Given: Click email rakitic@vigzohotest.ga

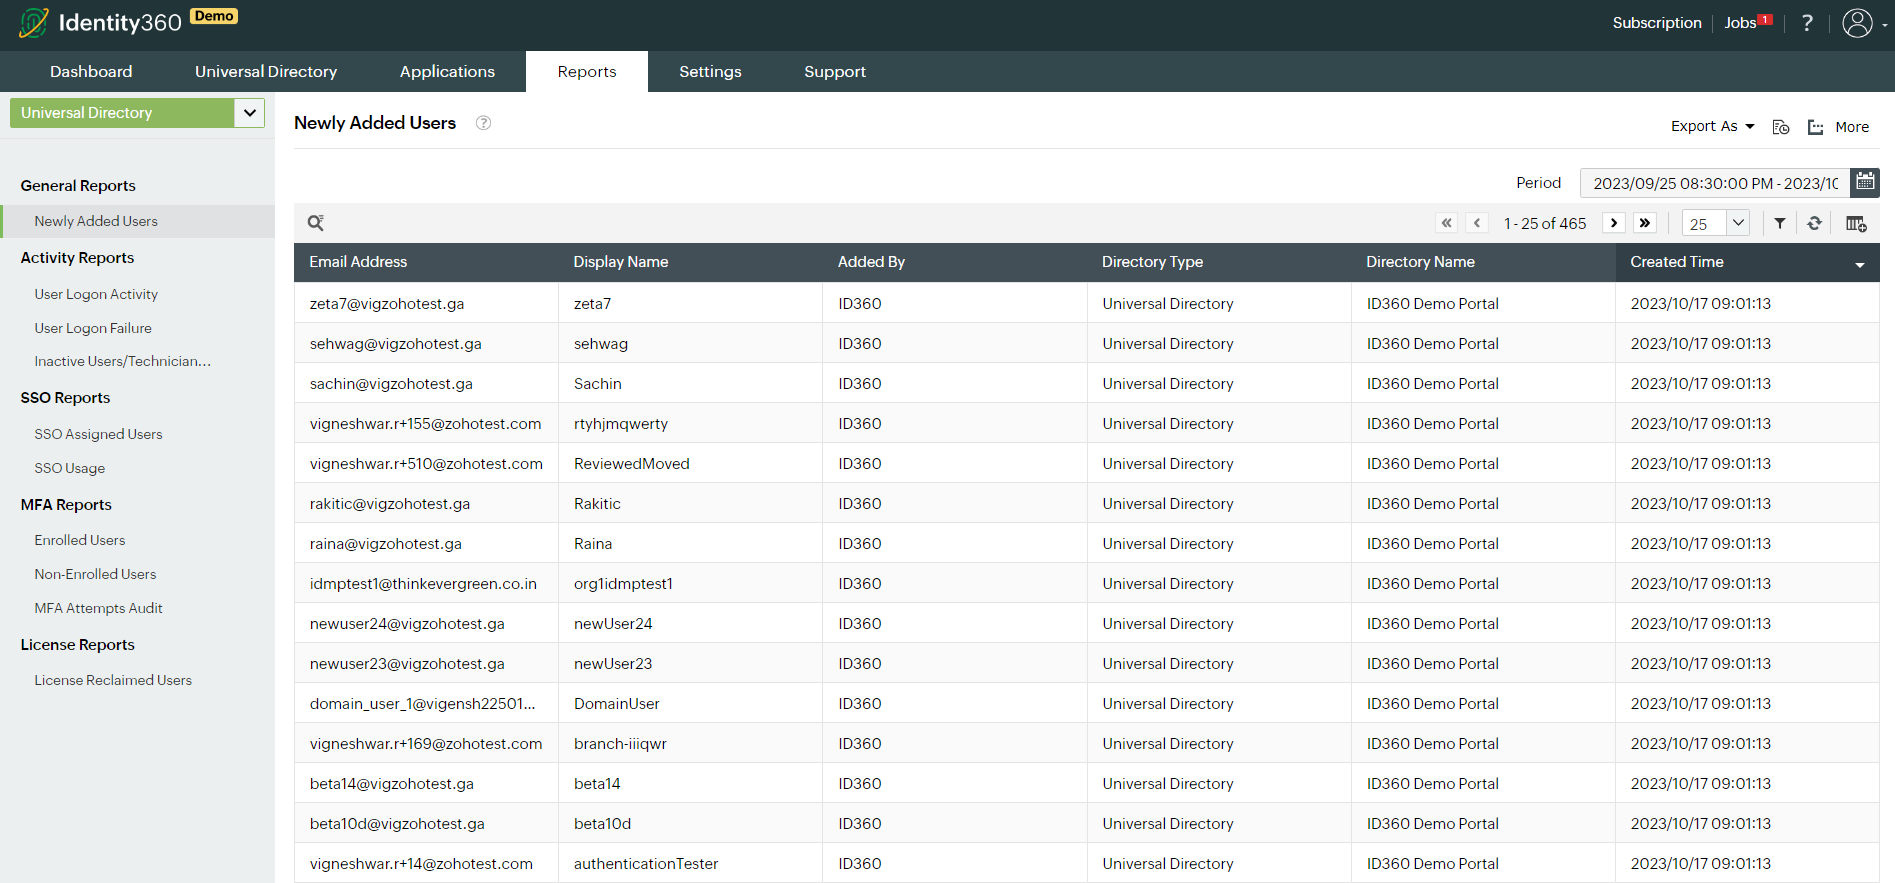Looking at the screenshot, I should tap(390, 504).
